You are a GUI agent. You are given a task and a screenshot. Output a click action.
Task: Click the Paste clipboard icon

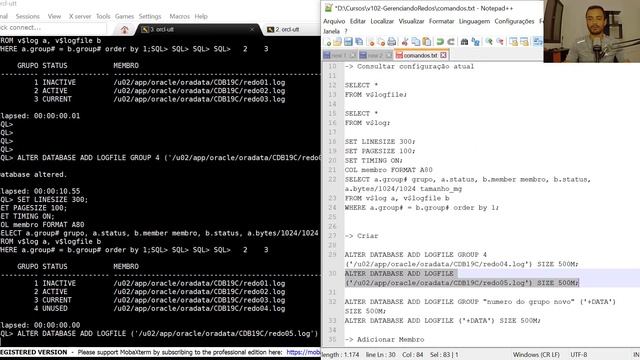coord(427,42)
